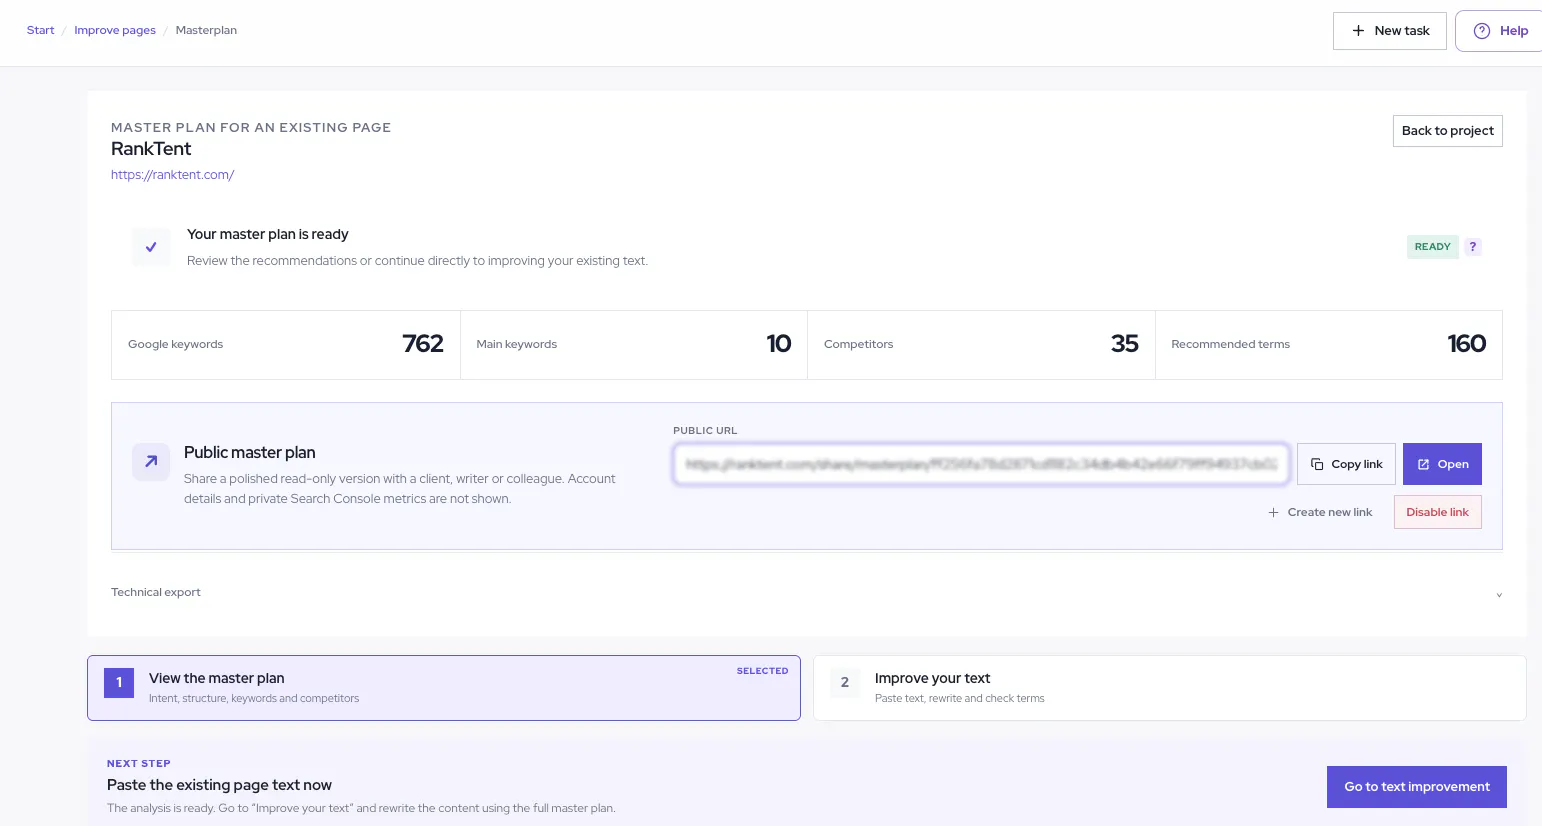The image size is (1542, 826).
Task: Click the copy icon in Copy link
Action: (1317, 464)
